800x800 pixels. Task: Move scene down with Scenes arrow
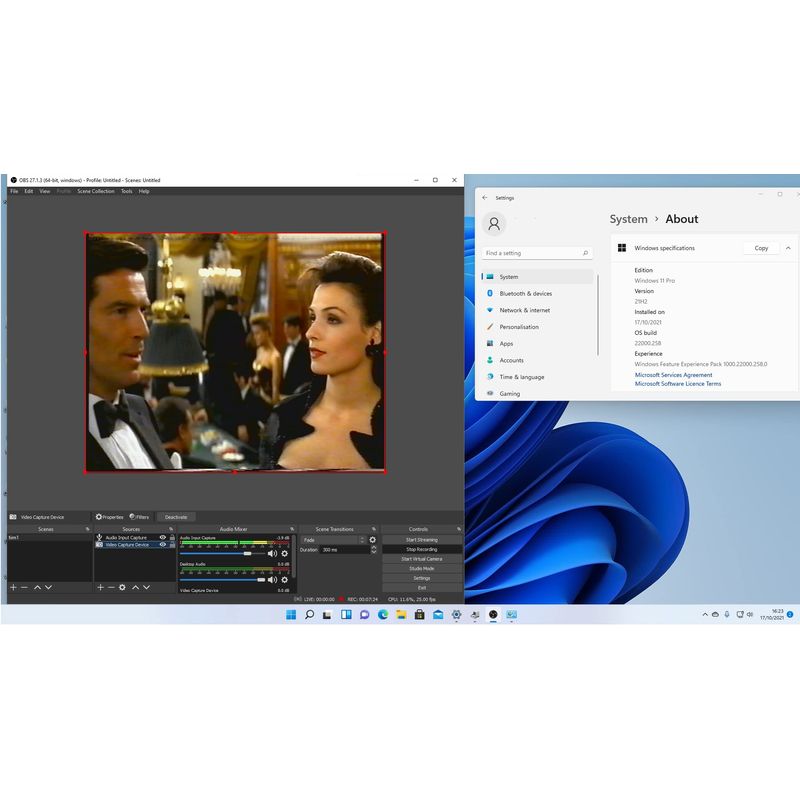tap(48, 587)
